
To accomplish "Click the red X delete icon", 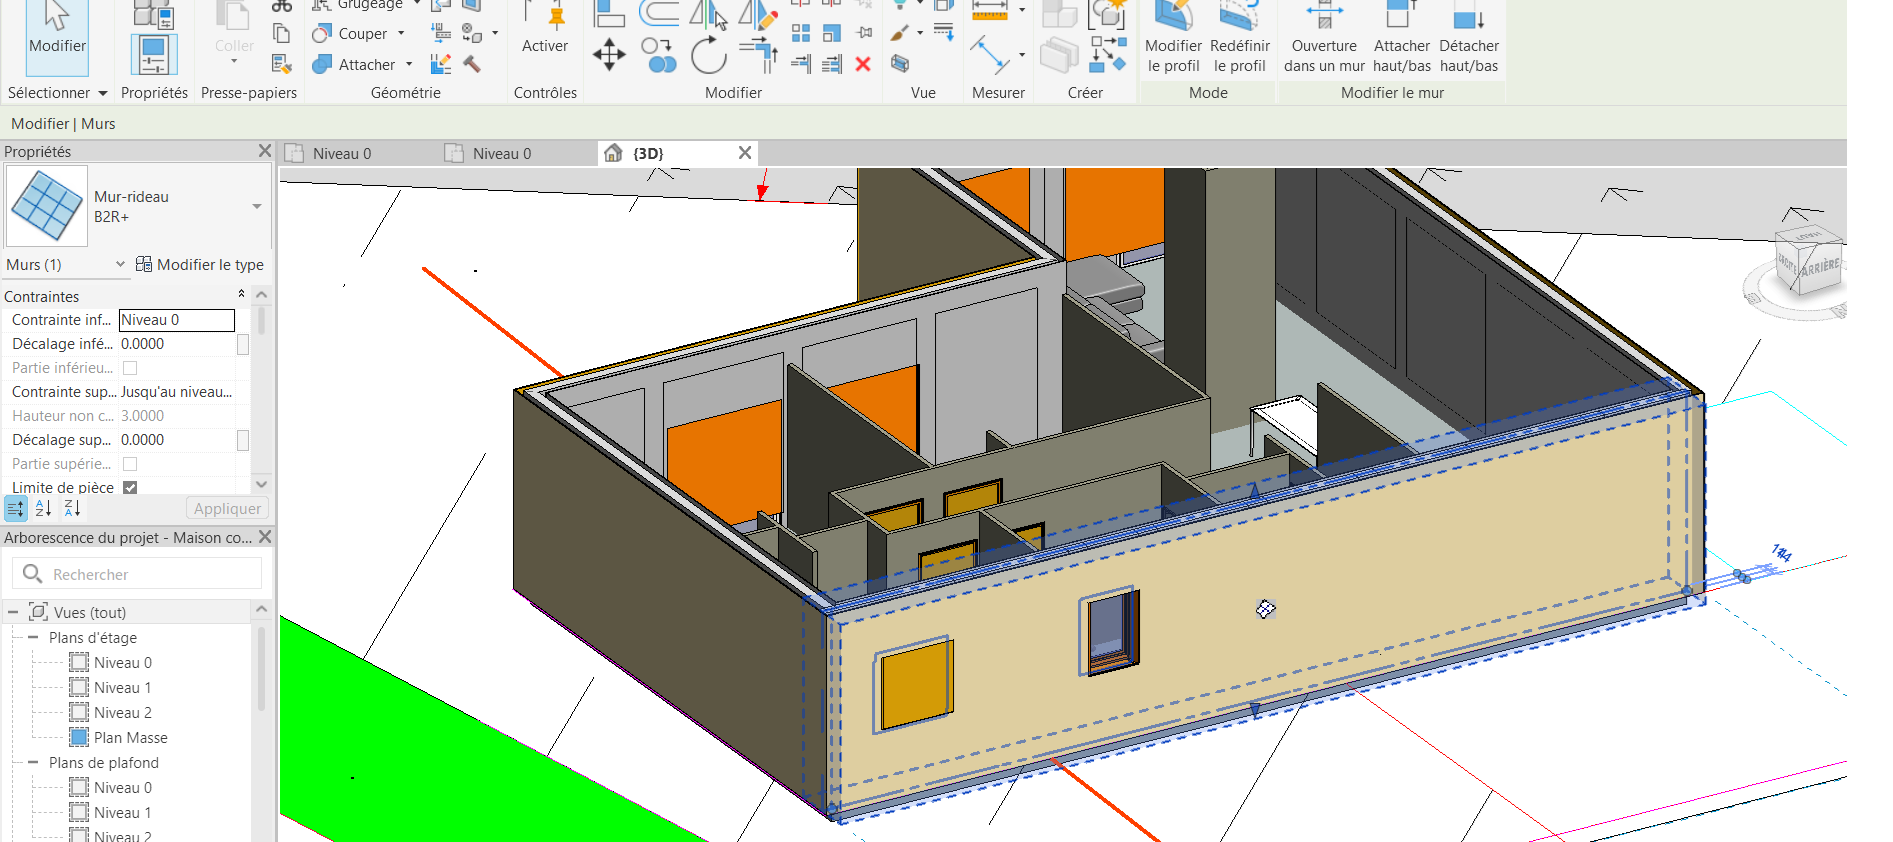I will [863, 64].
